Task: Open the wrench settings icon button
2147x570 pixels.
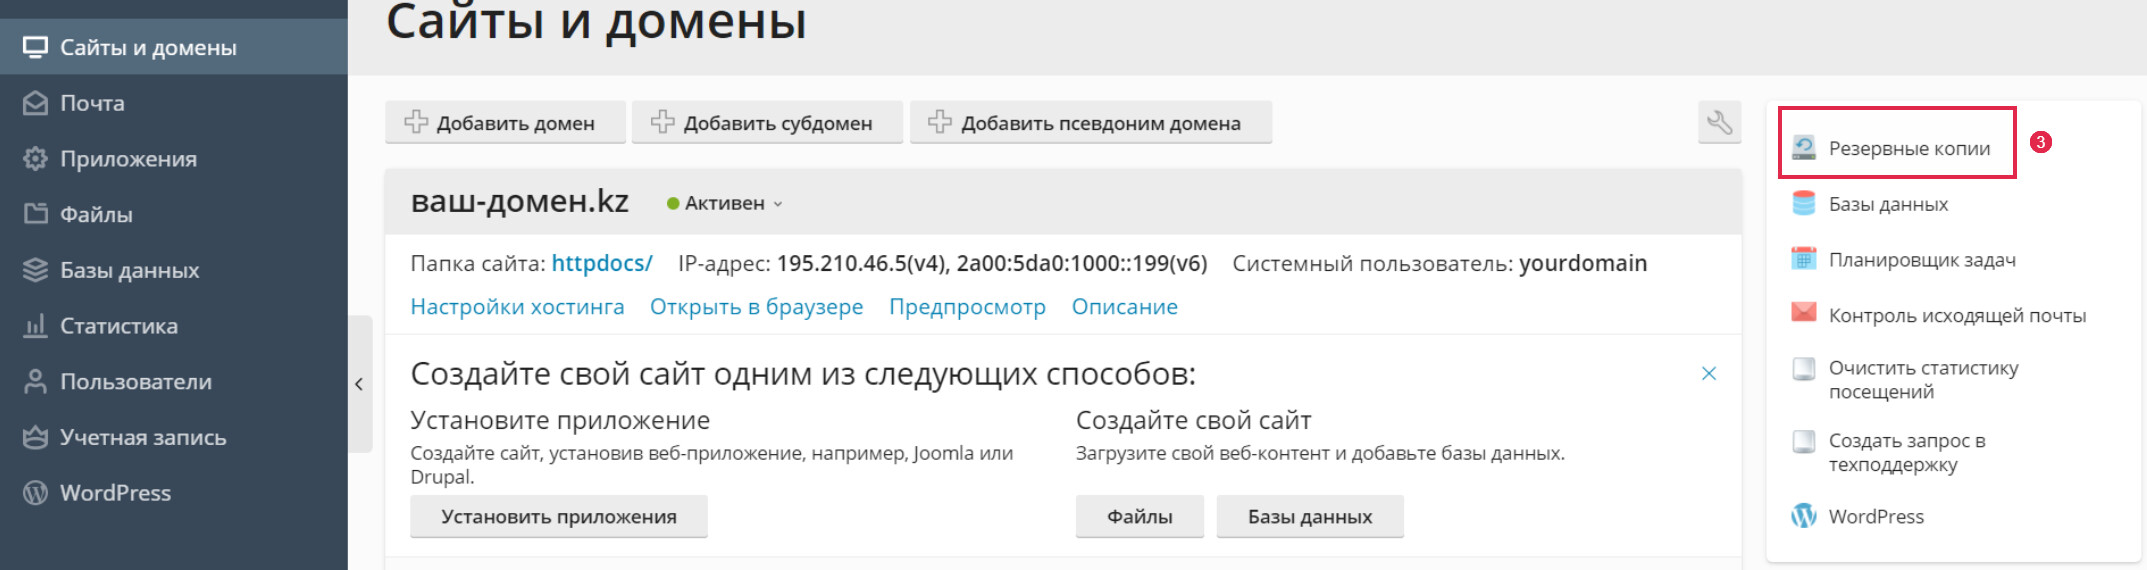Action: 1719,123
